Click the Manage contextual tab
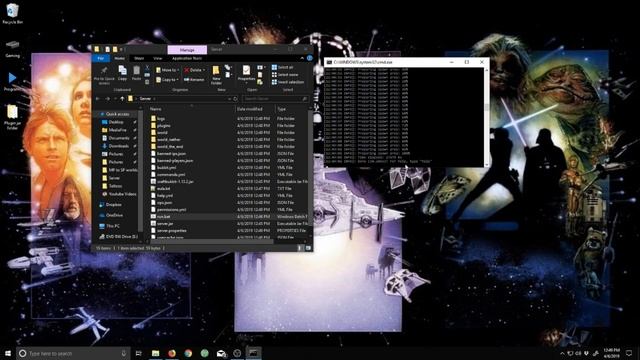The image size is (640, 360). coord(187,50)
